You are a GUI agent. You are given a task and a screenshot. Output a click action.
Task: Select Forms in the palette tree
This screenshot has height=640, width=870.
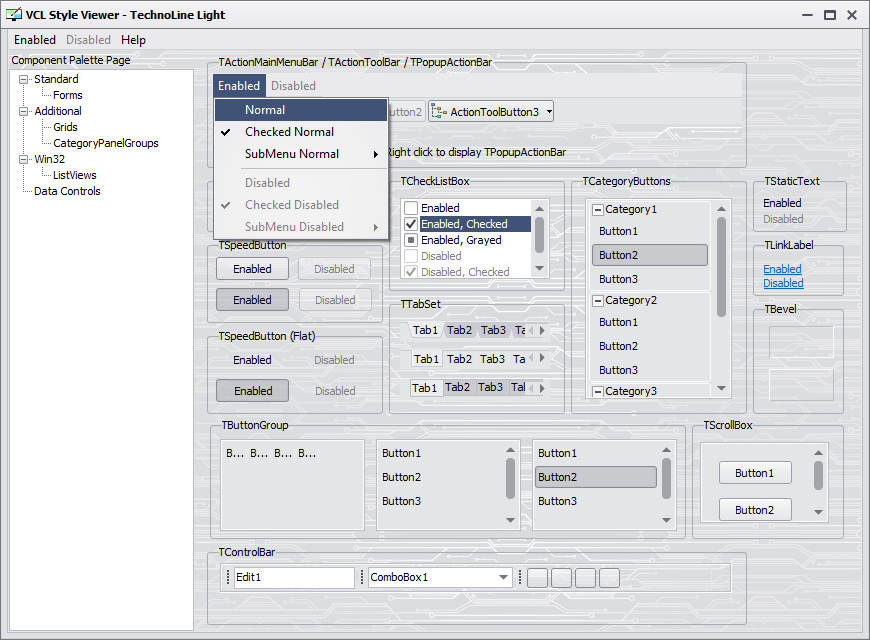pyautogui.click(x=68, y=95)
